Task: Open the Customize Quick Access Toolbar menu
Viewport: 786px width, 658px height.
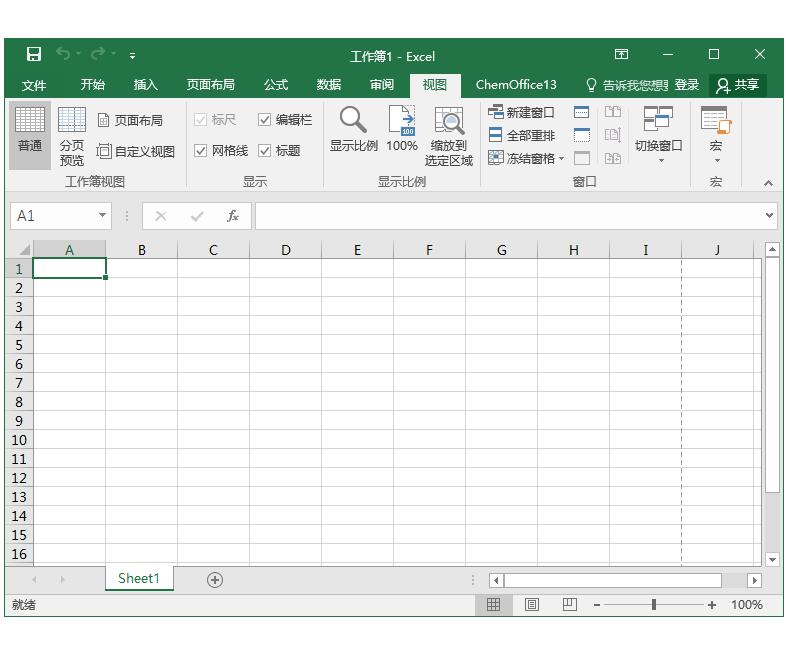Action: pyautogui.click(x=132, y=56)
